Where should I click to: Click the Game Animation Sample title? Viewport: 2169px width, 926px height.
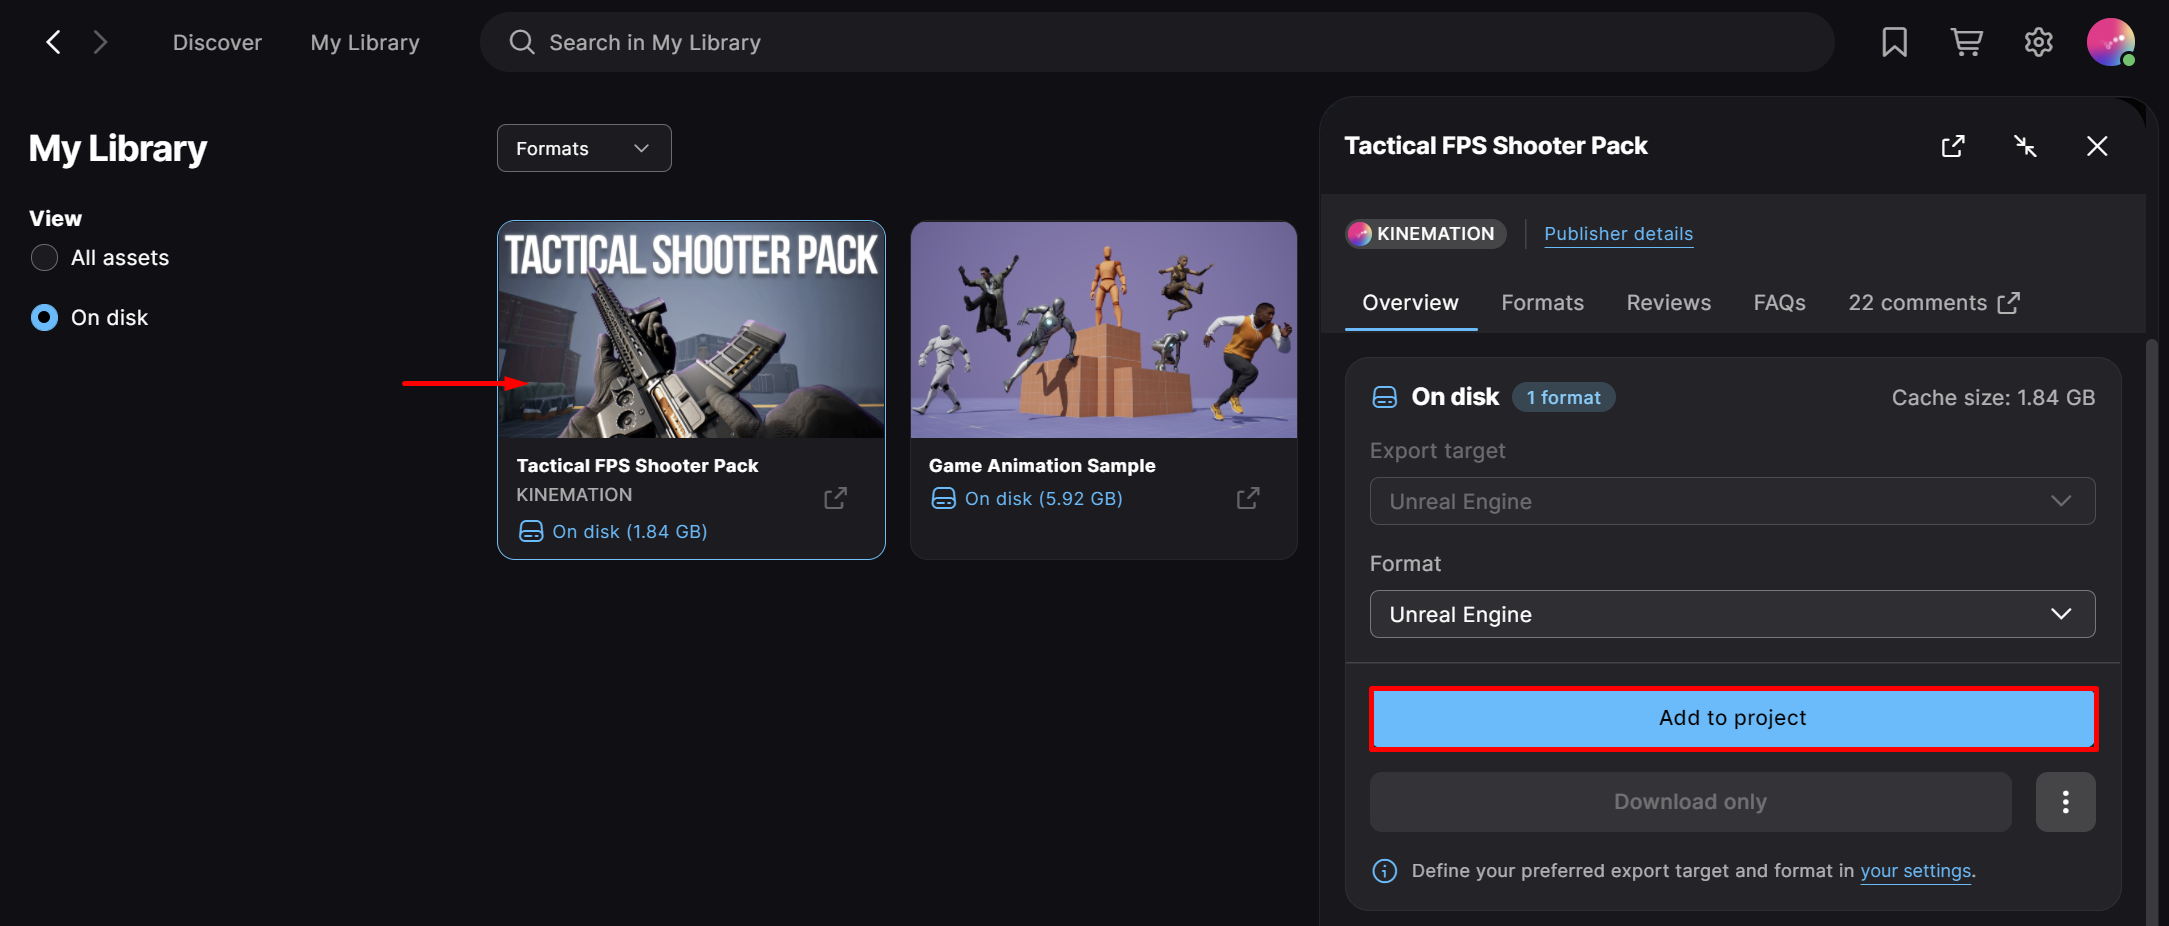(x=1042, y=466)
